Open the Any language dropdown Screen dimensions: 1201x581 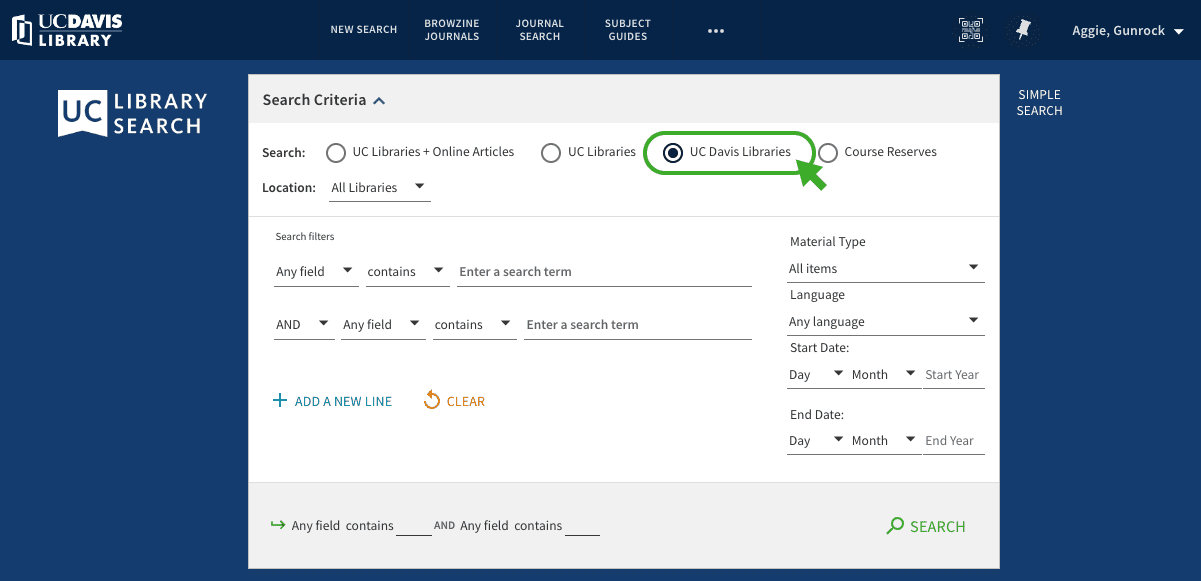click(x=884, y=322)
